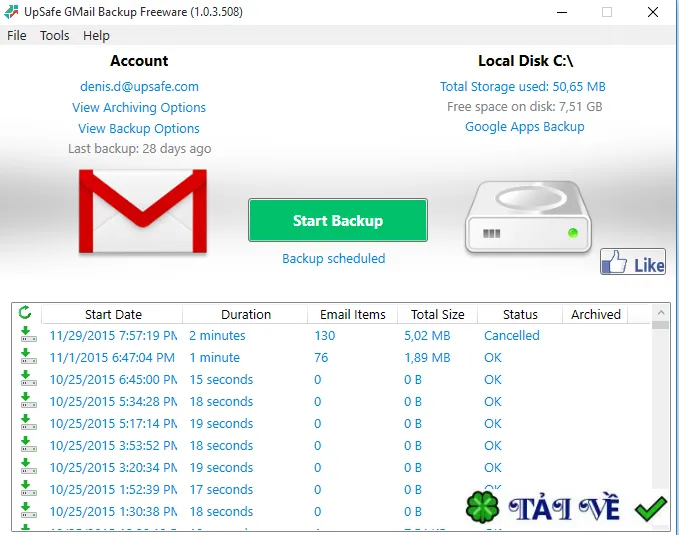Open the Tools menu
Image resolution: width=679 pixels, height=535 pixels.
coord(55,36)
